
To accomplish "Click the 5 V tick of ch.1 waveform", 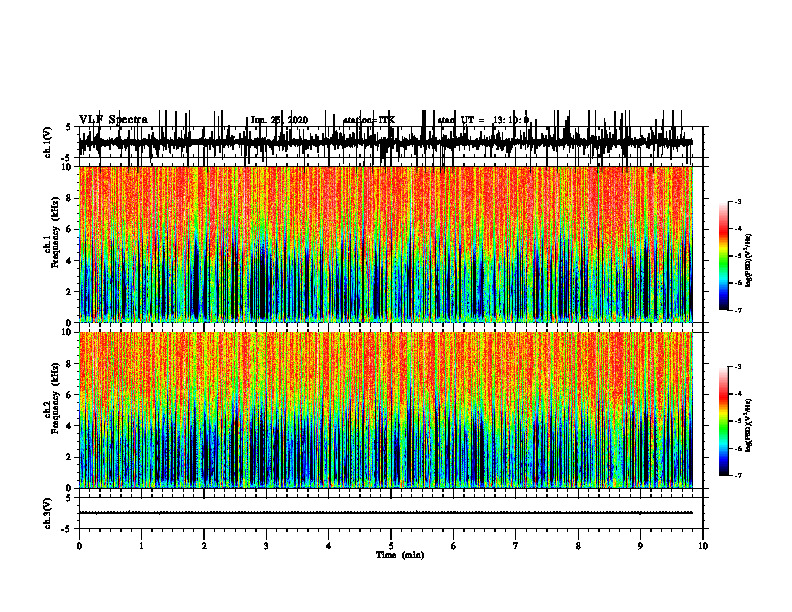I will (x=68, y=127).
